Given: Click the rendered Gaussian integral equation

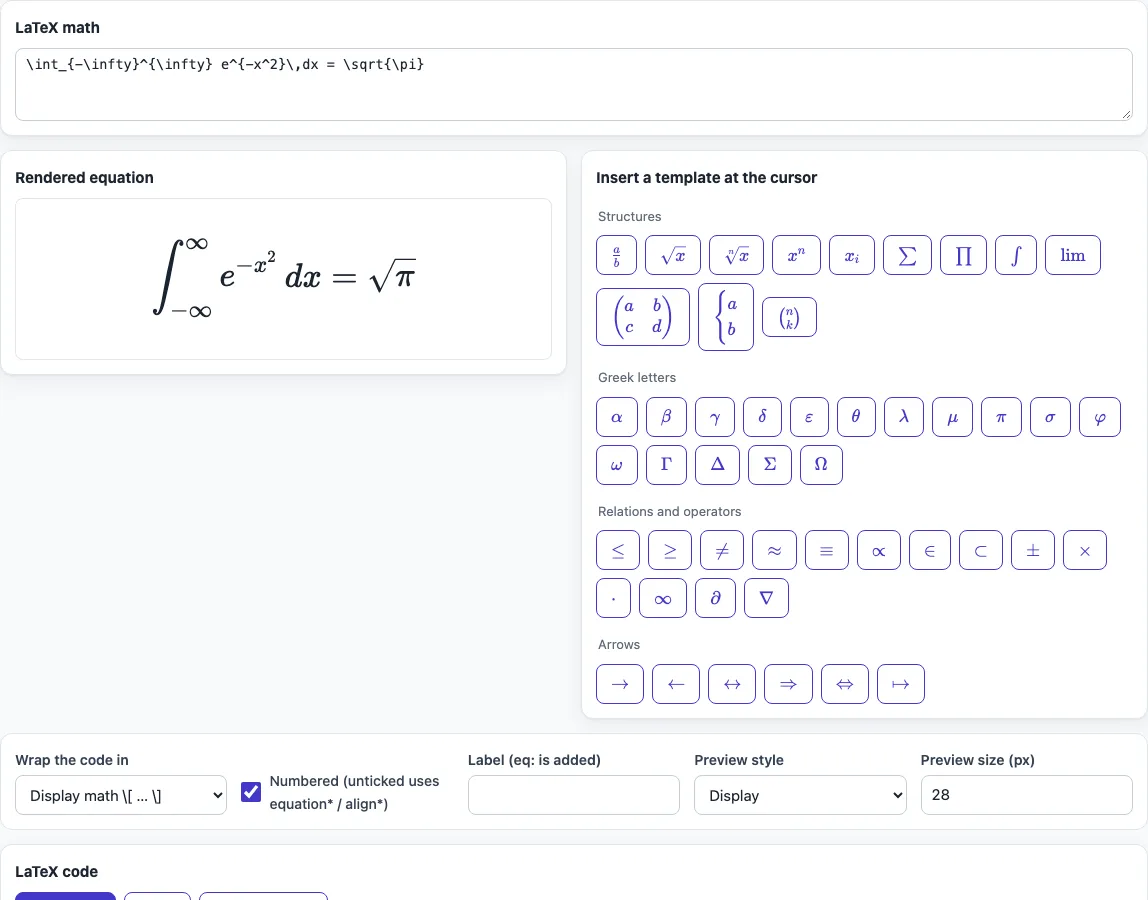Looking at the screenshot, I should click(285, 277).
